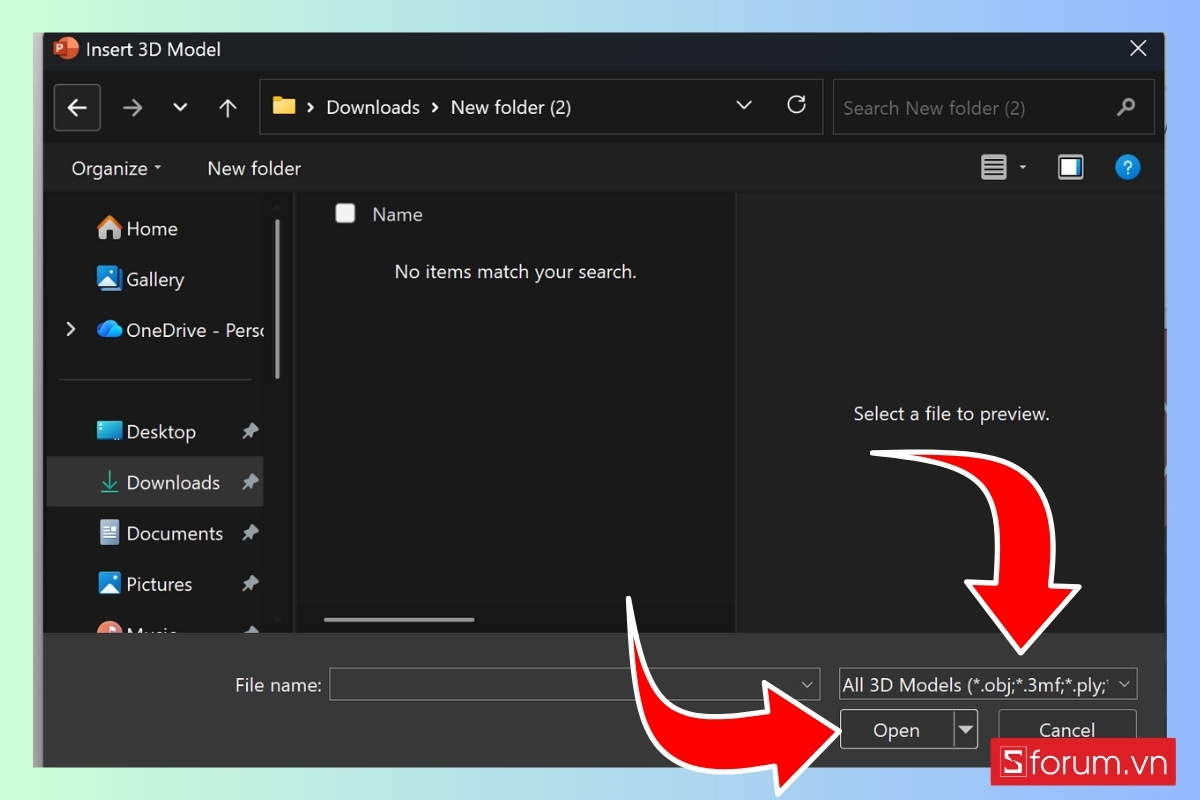Go up to the Downloads folder
The image size is (1200, 800).
227,107
